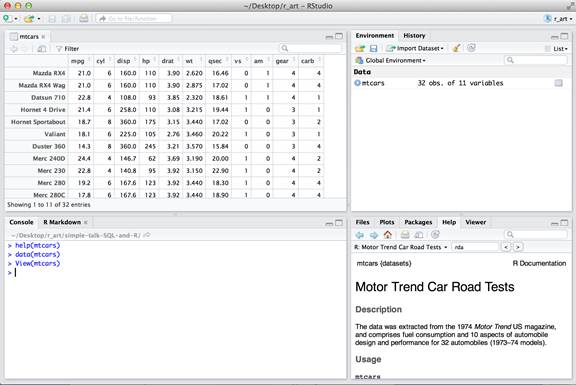Click the Save workspace floppy icon
The width and height of the screenshot is (576, 385).
point(374,48)
